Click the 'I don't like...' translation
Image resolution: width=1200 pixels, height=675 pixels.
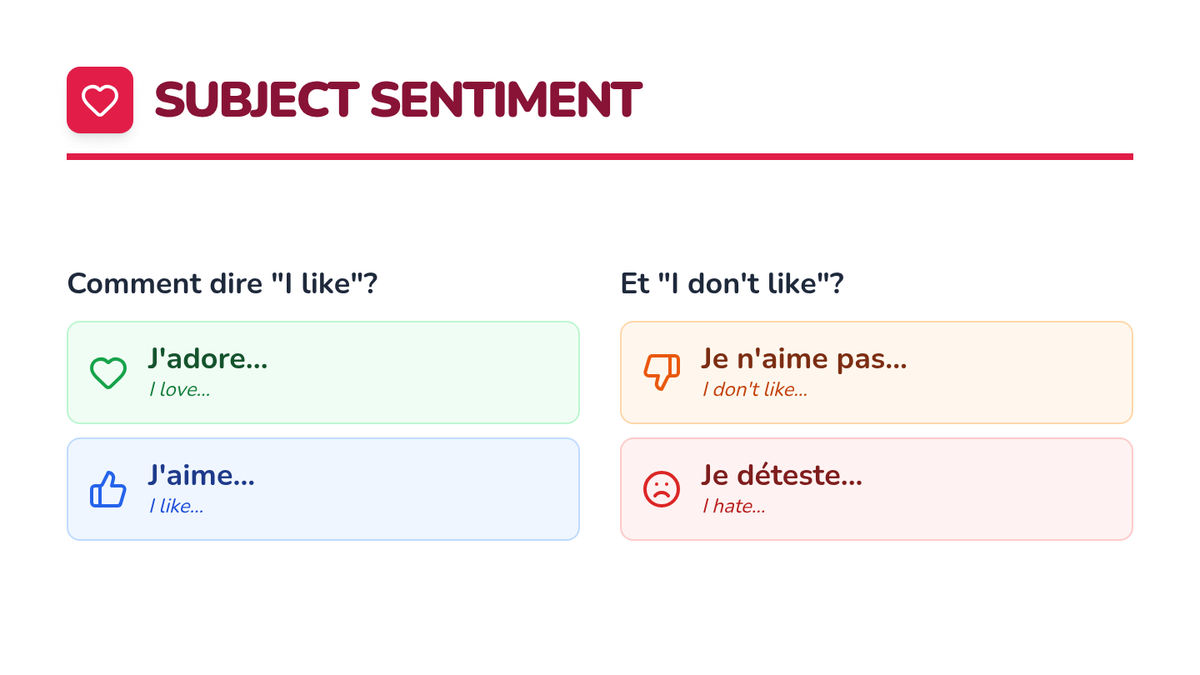[754, 390]
